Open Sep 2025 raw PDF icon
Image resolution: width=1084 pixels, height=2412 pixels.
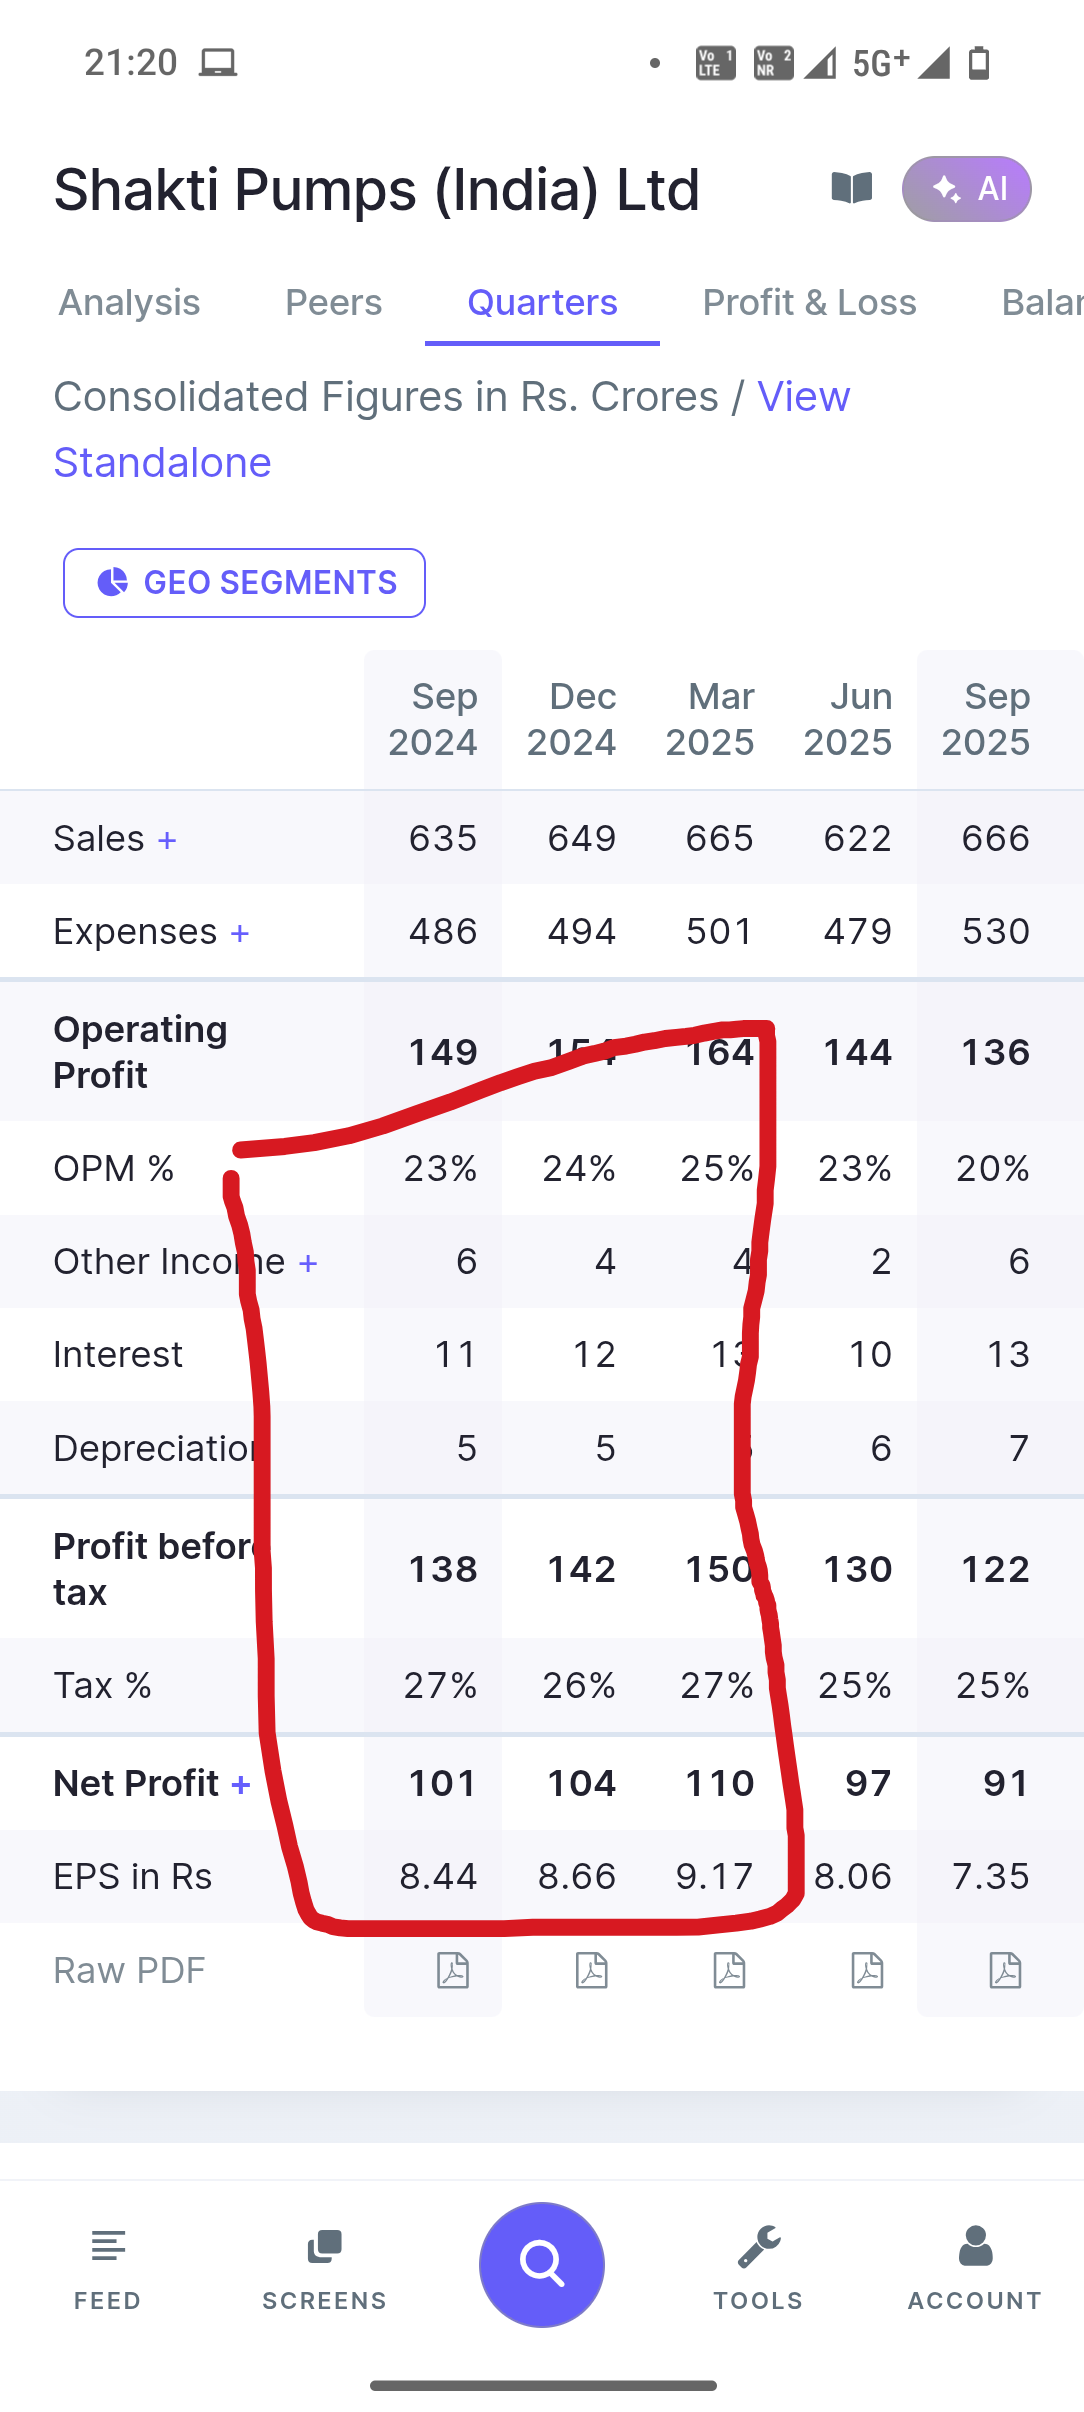1005,1970
